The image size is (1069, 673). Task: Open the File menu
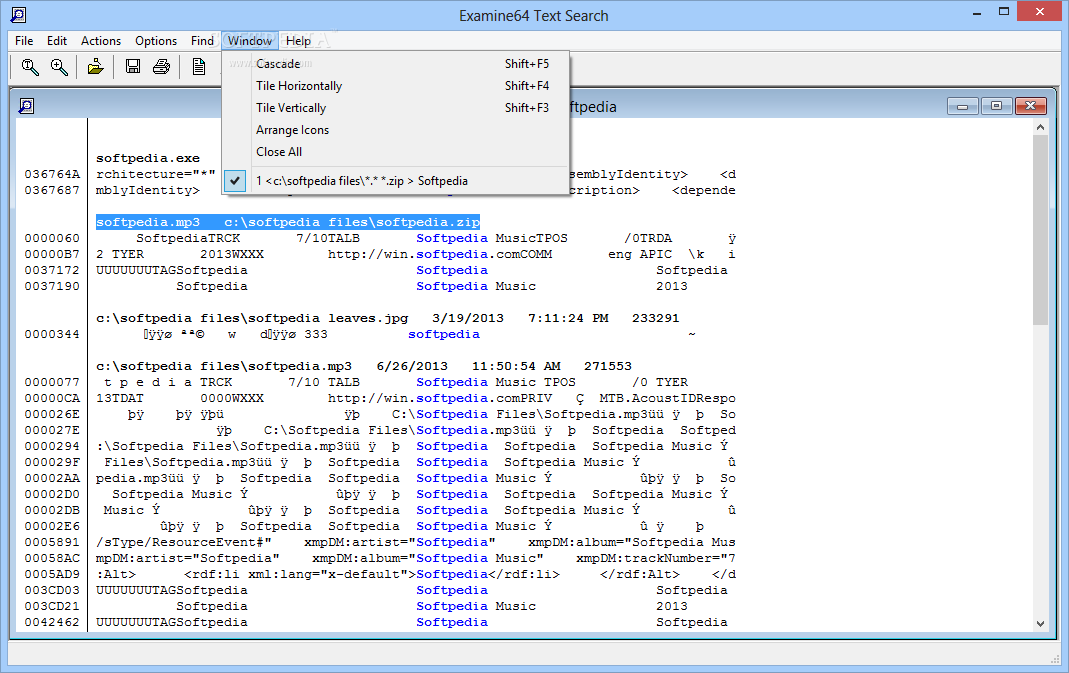tap(24, 41)
